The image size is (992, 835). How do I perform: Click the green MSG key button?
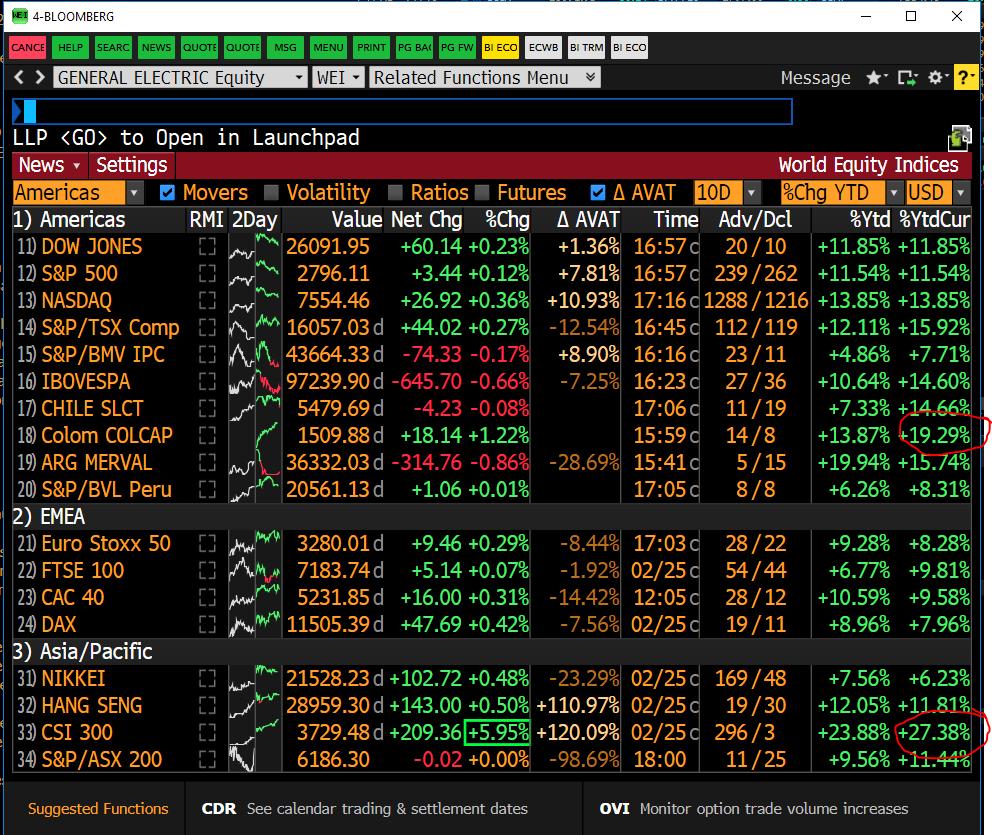tap(285, 47)
